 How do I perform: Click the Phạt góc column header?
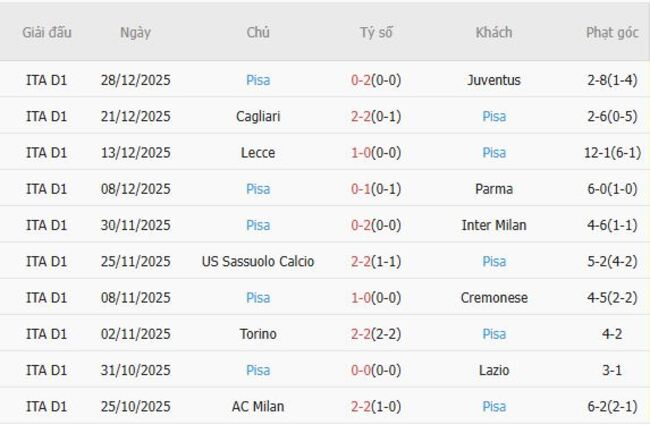612,32
